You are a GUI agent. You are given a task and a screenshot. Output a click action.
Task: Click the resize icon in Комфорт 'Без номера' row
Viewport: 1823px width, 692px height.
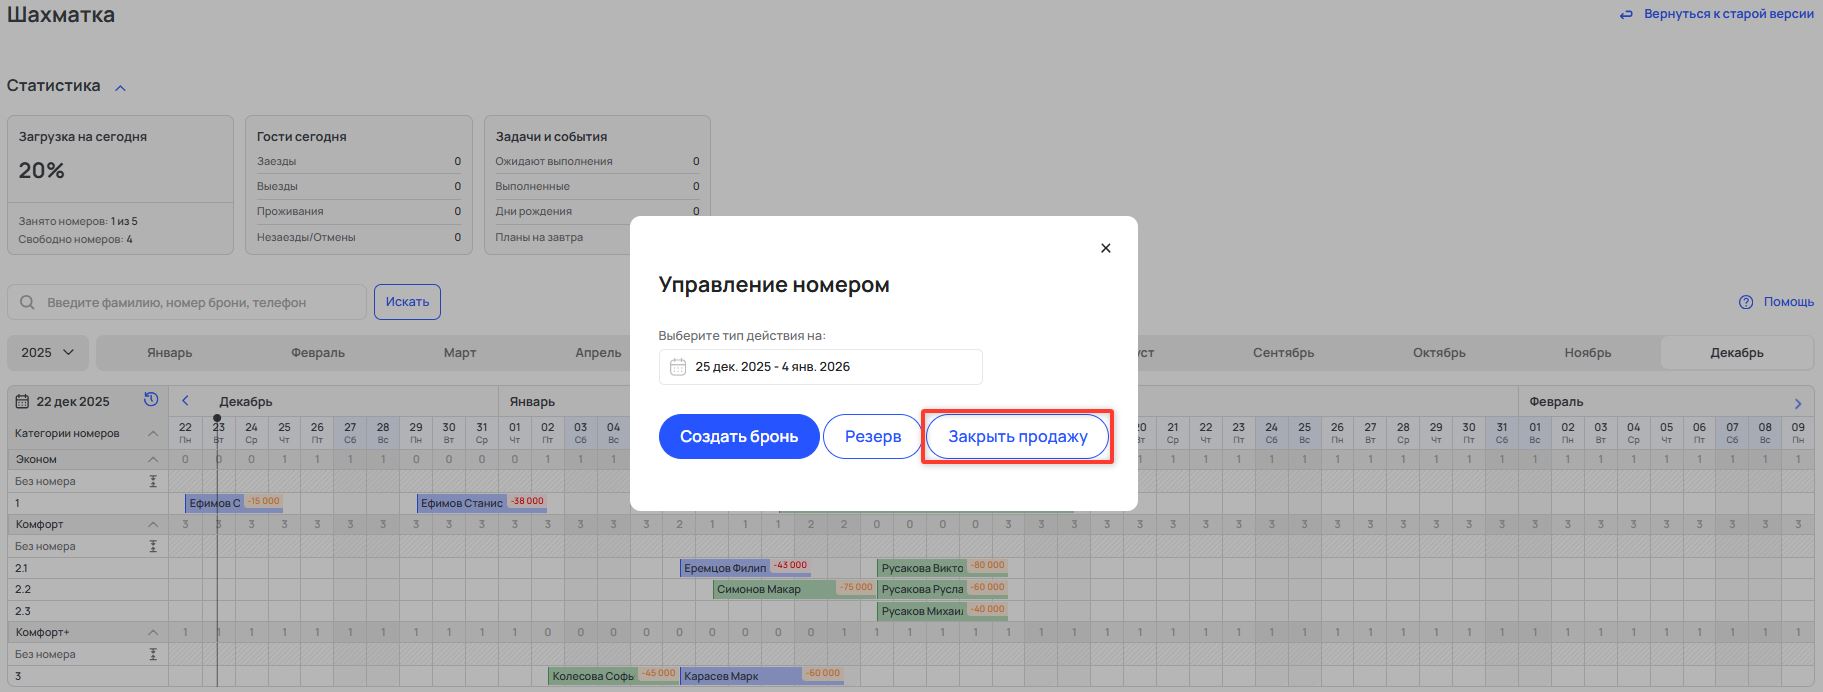[x=153, y=546]
